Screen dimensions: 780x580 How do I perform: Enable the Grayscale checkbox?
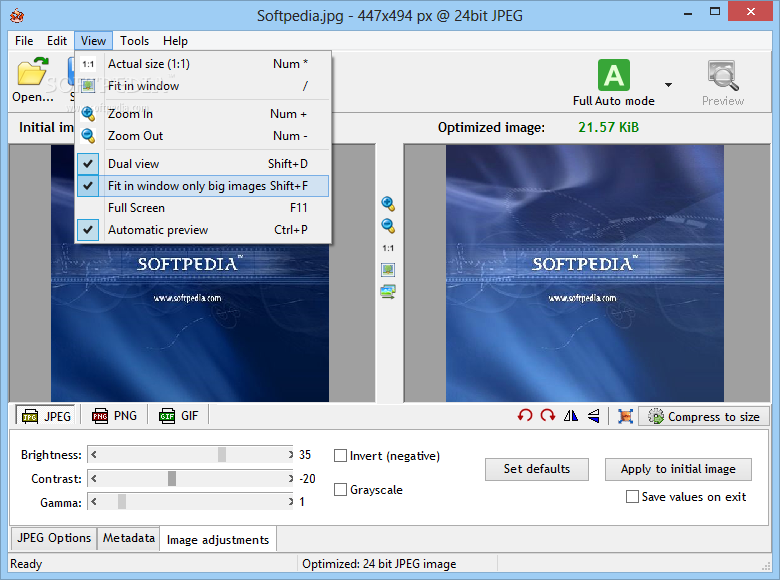(x=340, y=489)
